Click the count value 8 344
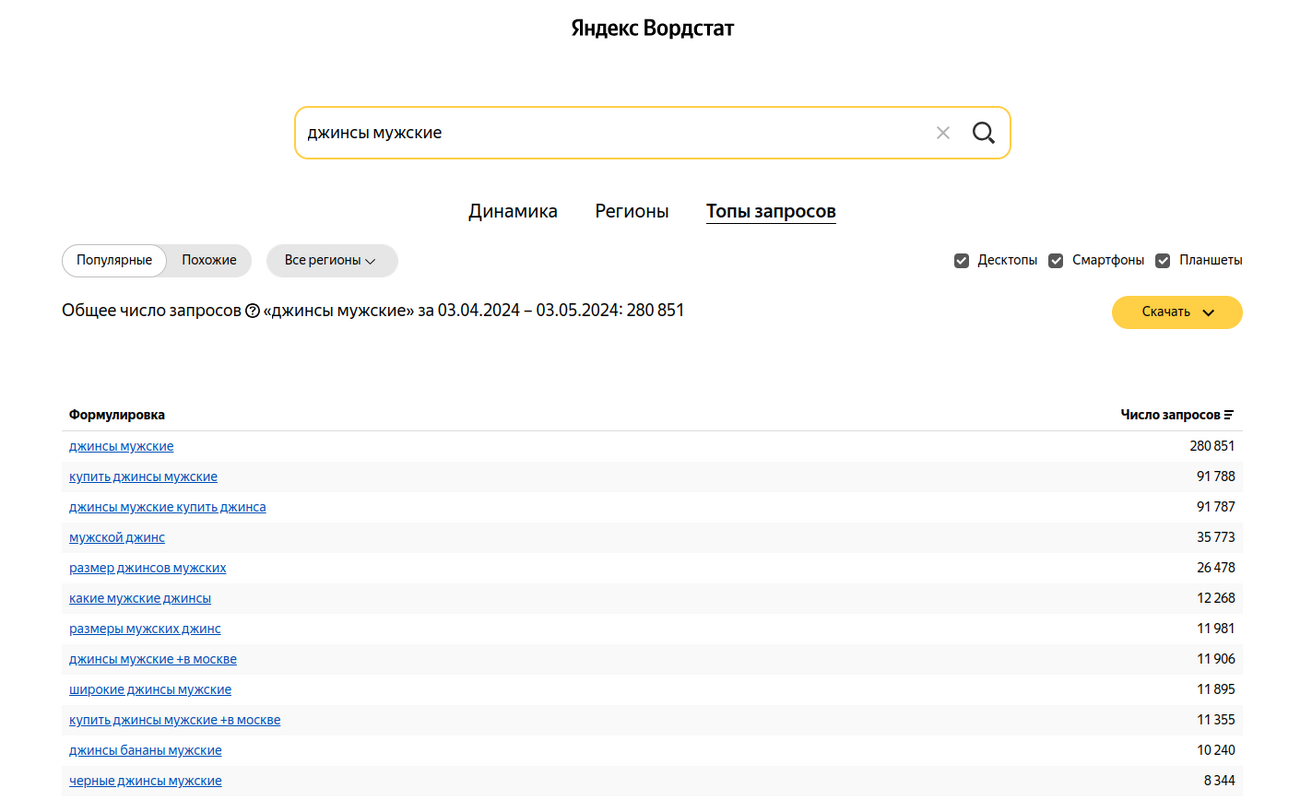 [1219, 781]
